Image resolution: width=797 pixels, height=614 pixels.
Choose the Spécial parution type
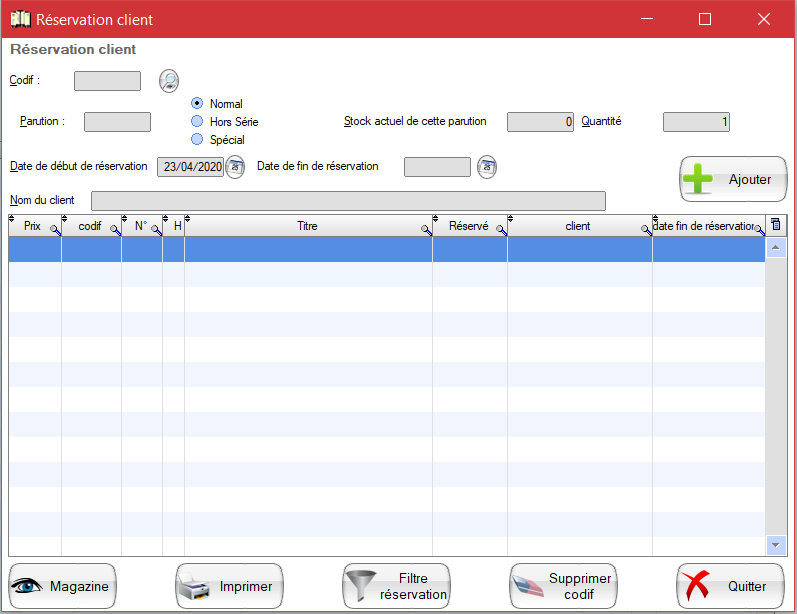coord(197,139)
